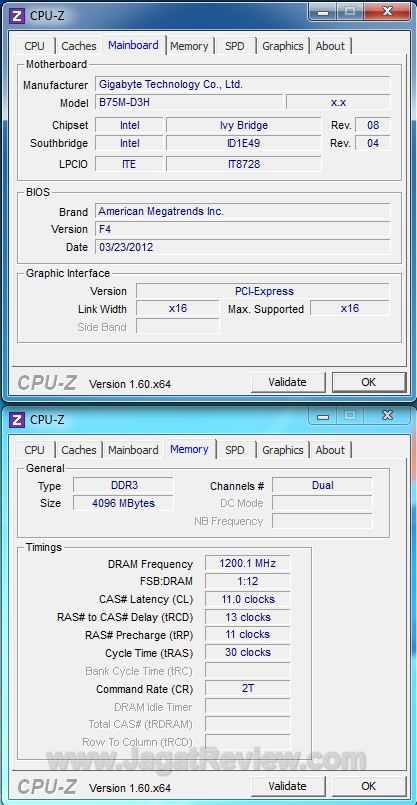Click the southbridge revision value 04
The width and height of the screenshot is (417, 805).
[373, 143]
